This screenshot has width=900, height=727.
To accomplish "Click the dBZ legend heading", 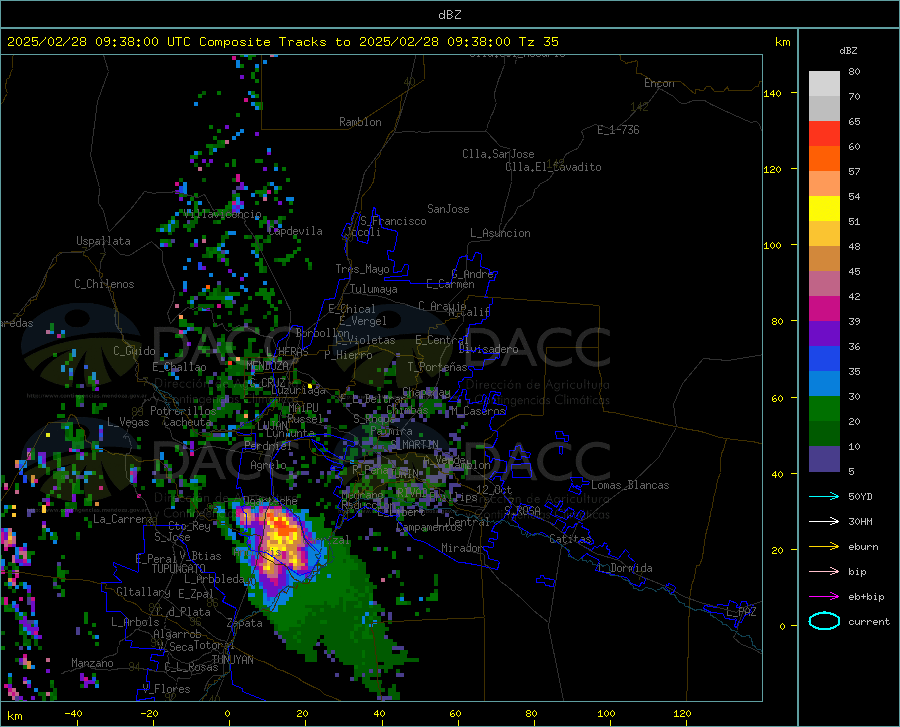I will [x=848, y=50].
